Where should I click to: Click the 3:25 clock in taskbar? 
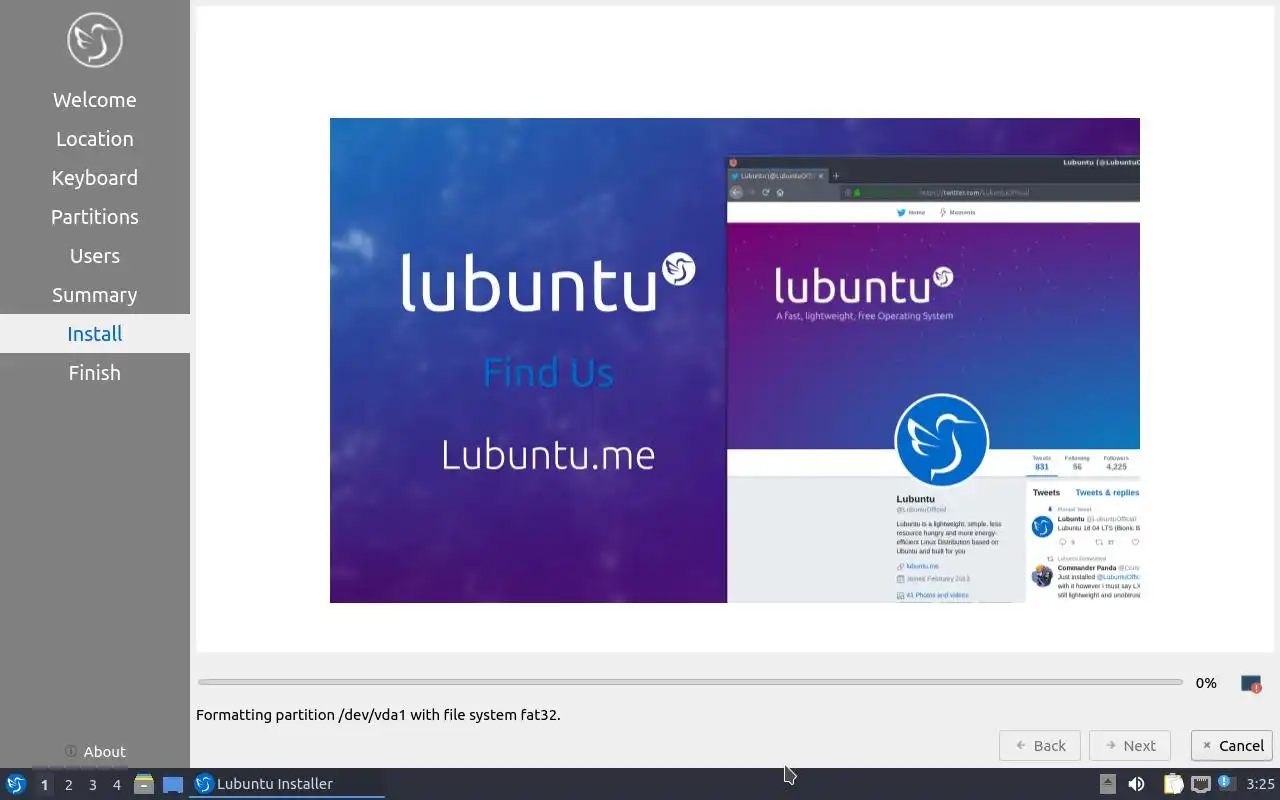(x=1260, y=784)
